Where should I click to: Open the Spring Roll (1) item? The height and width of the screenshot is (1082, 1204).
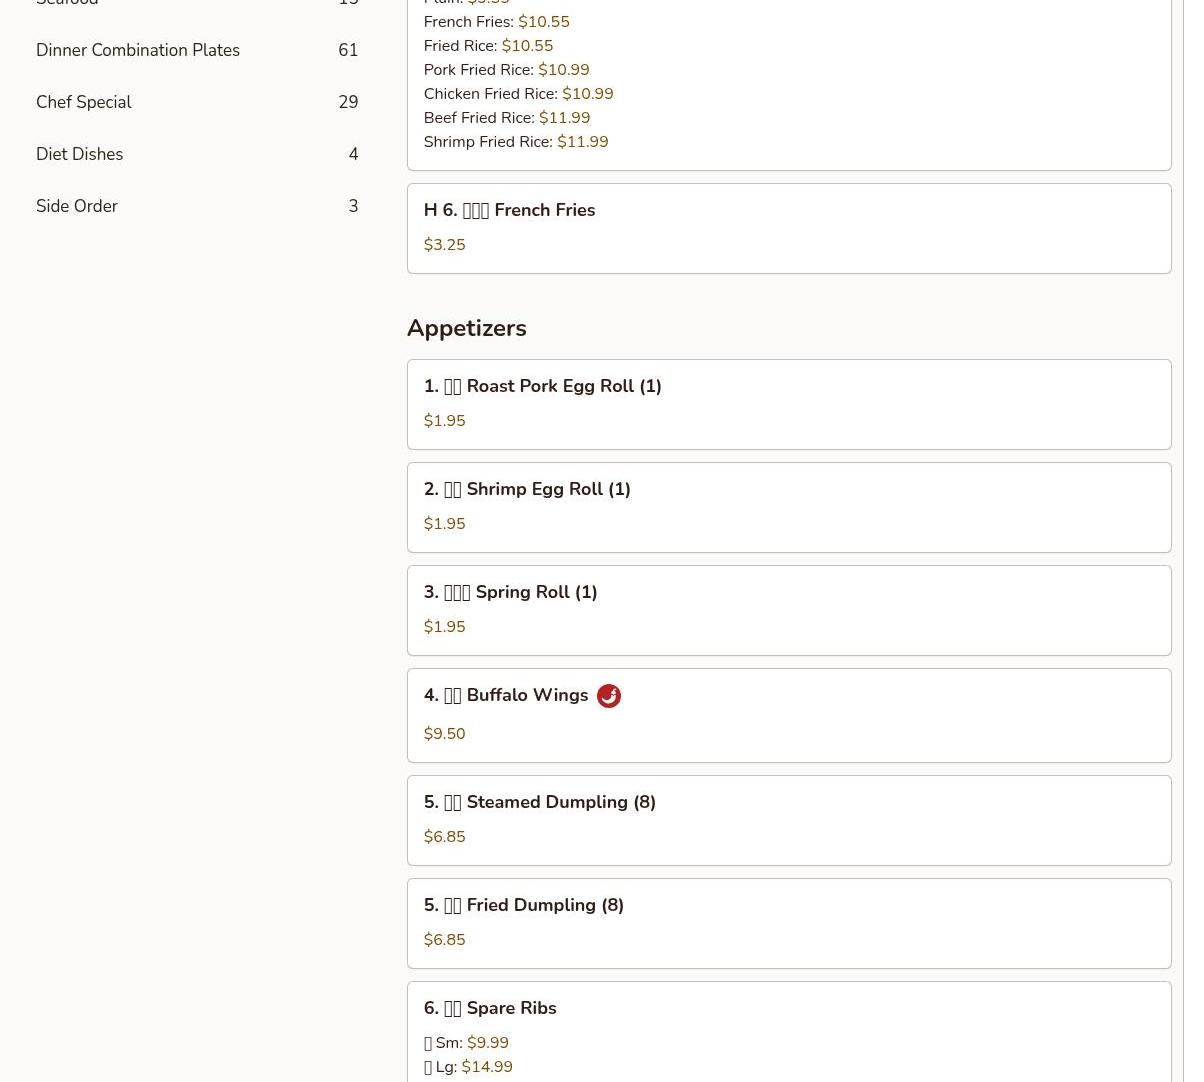coord(510,592)
